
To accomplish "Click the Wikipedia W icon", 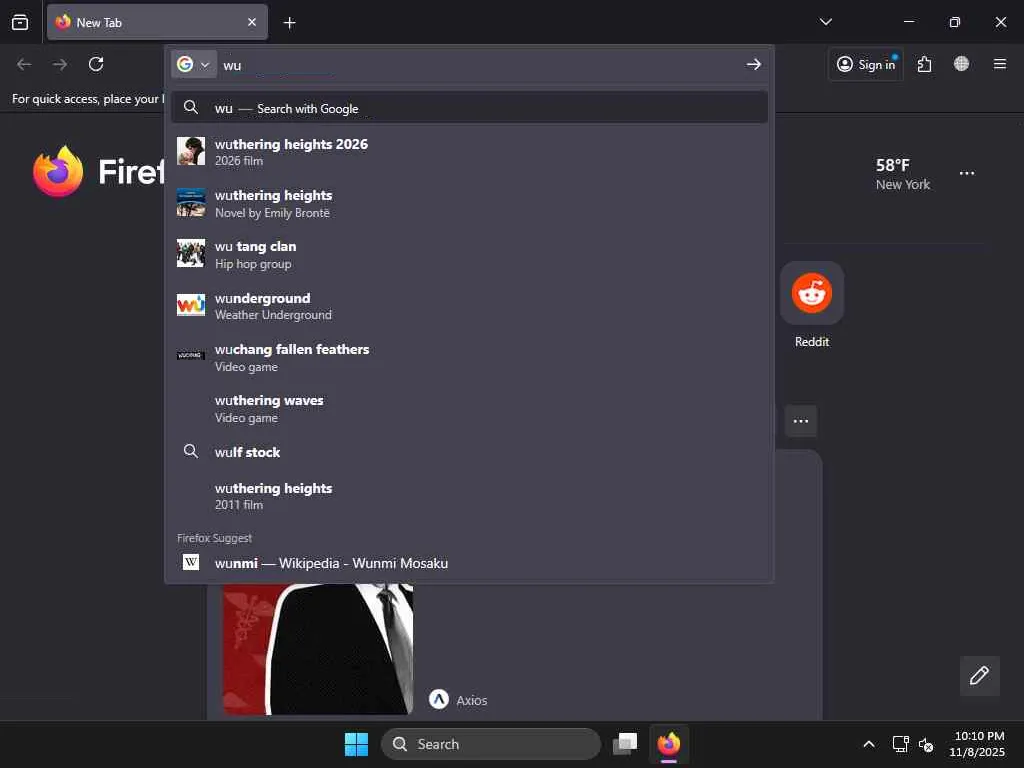I will coord(191,562).
